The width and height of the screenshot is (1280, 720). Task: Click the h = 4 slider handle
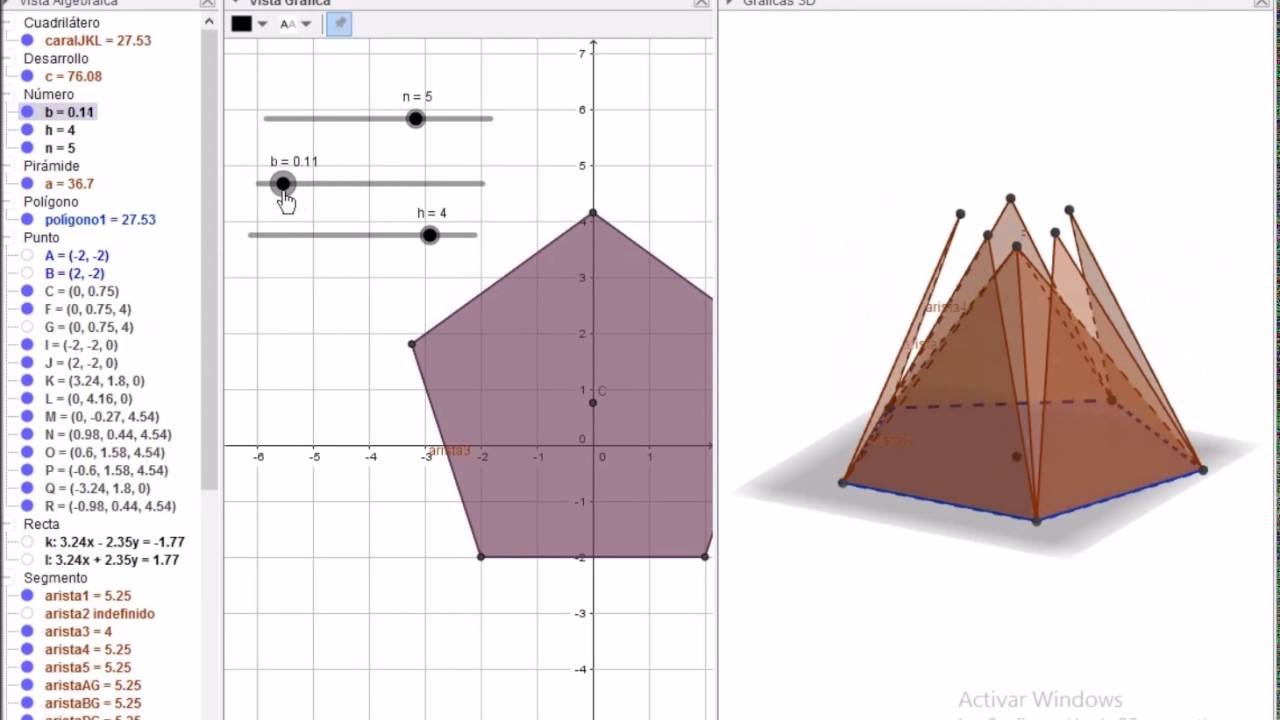429,235
